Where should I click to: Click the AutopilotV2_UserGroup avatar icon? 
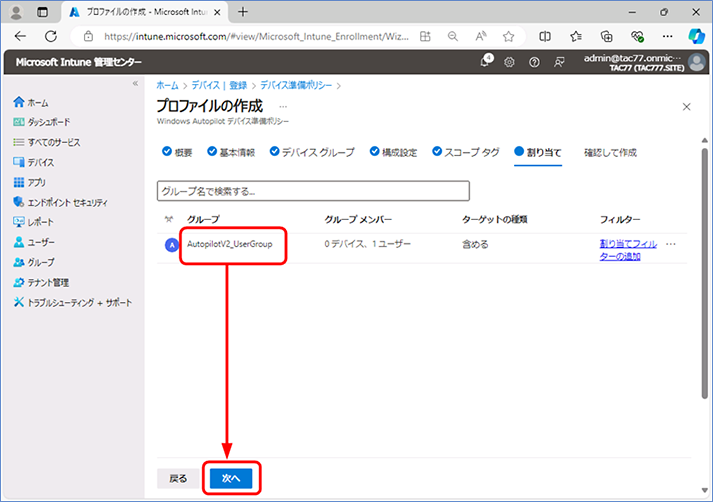coord(172,245)
